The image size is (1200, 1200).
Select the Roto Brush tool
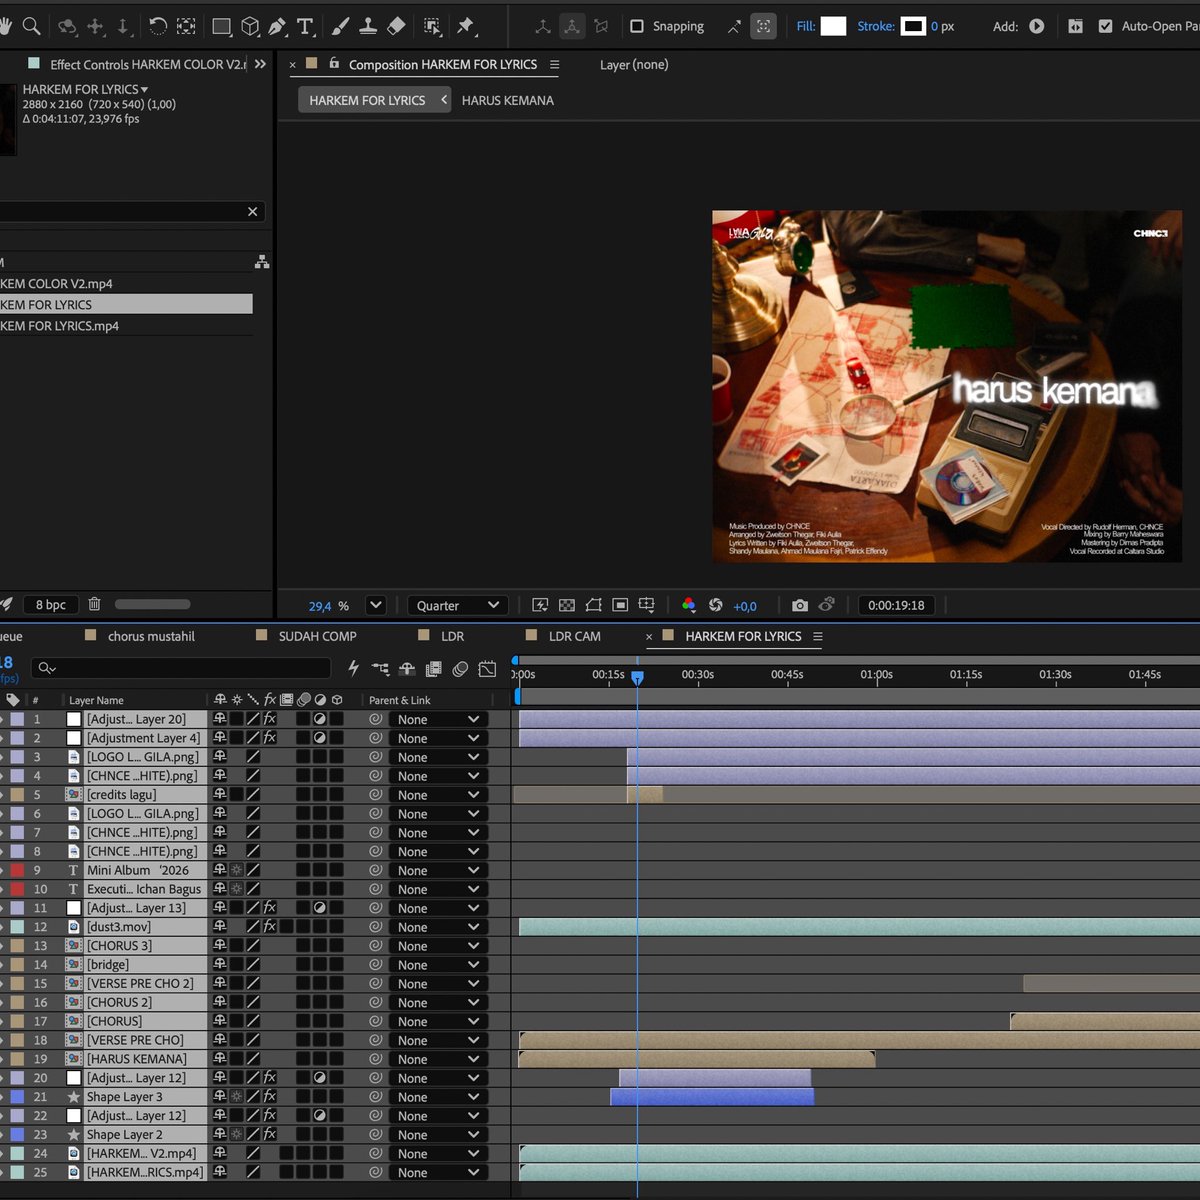tap(432, 26)
